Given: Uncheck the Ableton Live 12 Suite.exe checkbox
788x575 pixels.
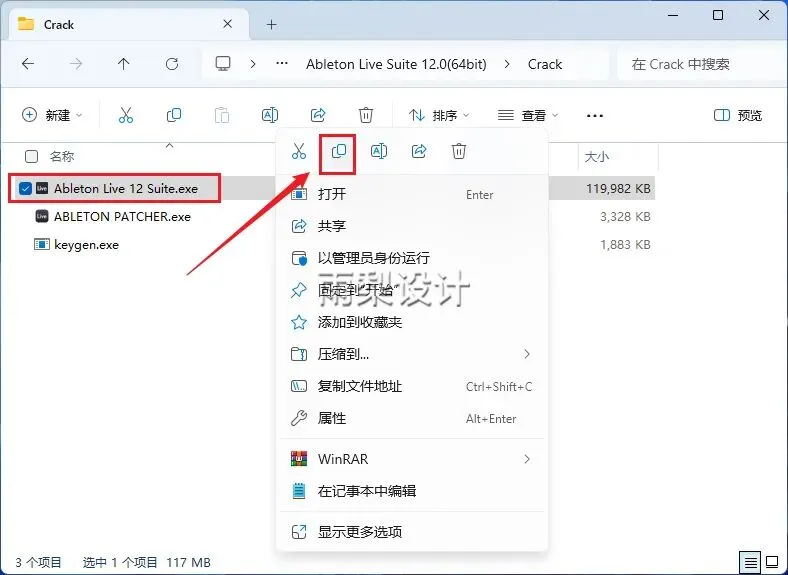Looking at the screenshot, I should click(25, 188).
